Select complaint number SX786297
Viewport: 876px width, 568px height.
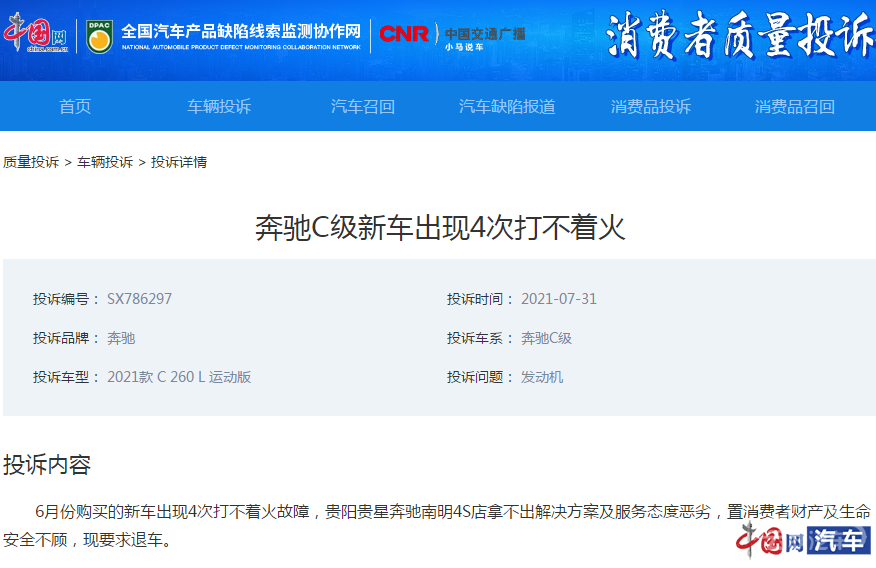click(x=139, y=299)
